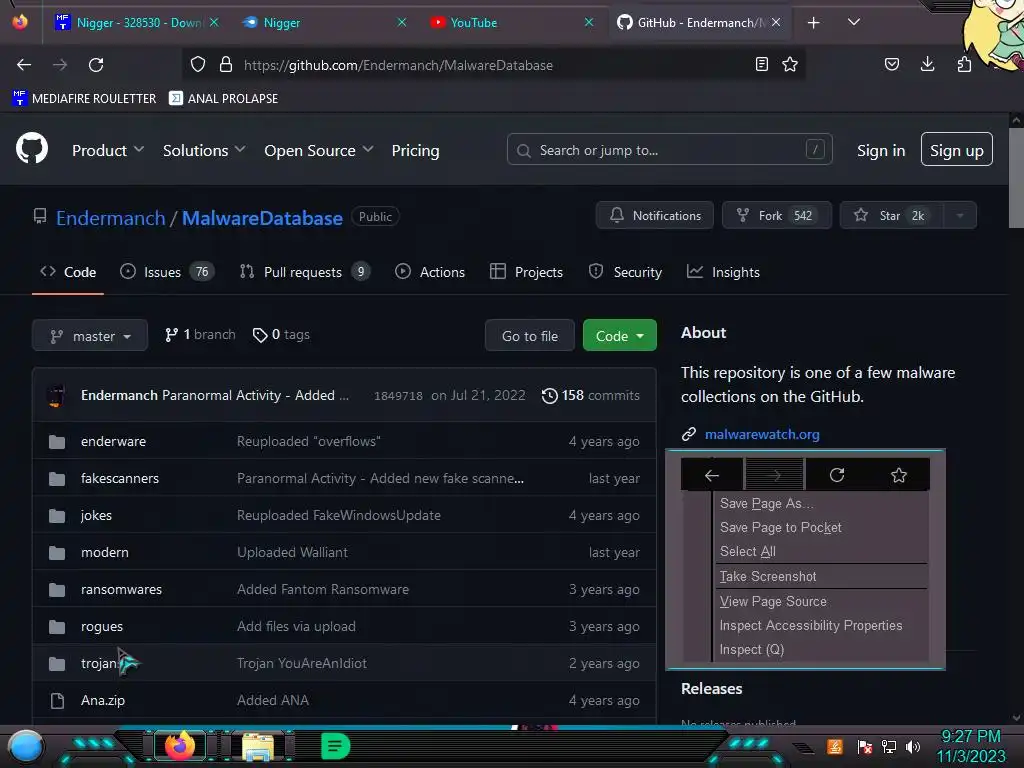This screenshot has width=1024, height=768.
Task: Switch to the YouTube browser tab
Action: (x=512, y=23)
